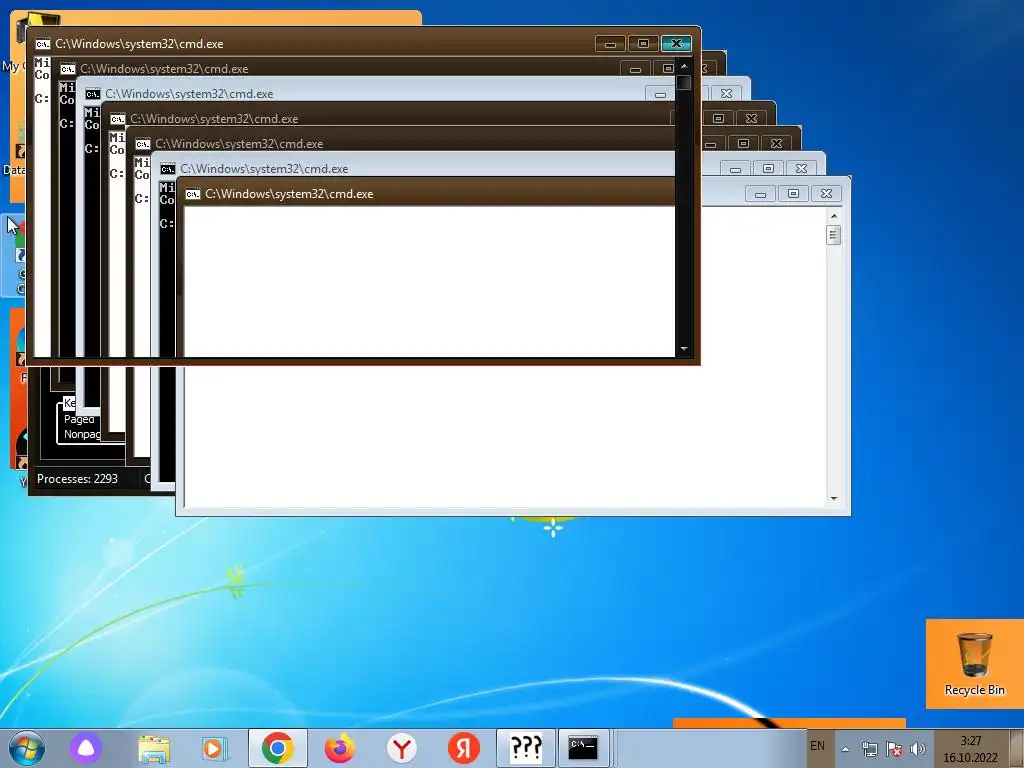Click the ??? taskbar button

coord(526,748)
